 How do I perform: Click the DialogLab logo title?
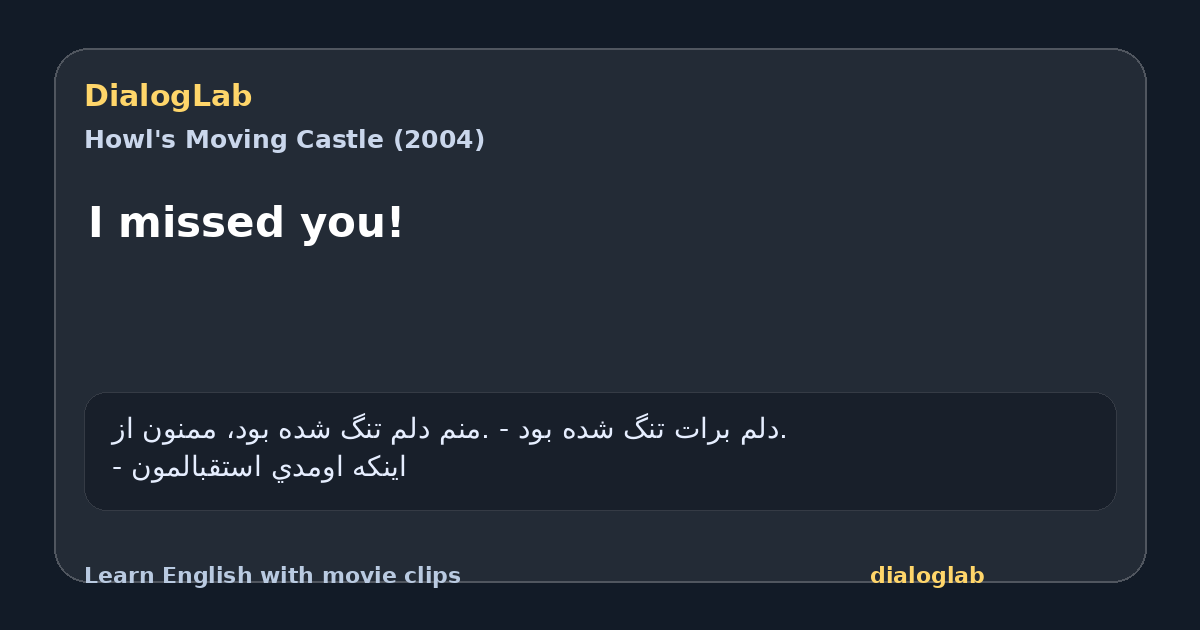pyautogui.click(x=168, y=96)
